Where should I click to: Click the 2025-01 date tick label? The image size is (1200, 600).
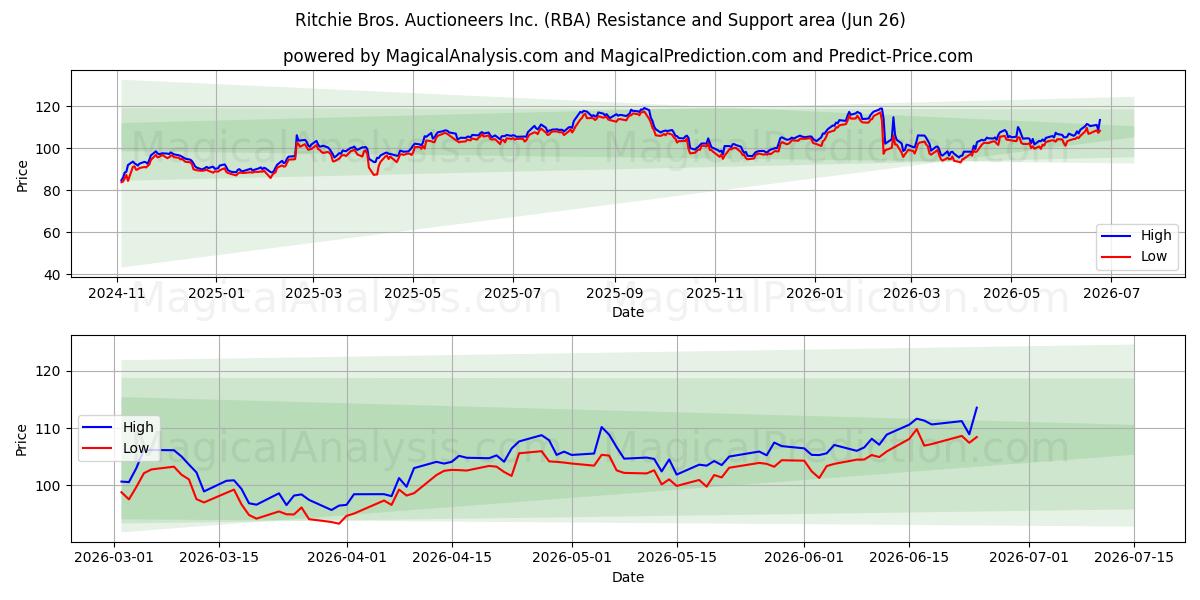click(216, 294)
